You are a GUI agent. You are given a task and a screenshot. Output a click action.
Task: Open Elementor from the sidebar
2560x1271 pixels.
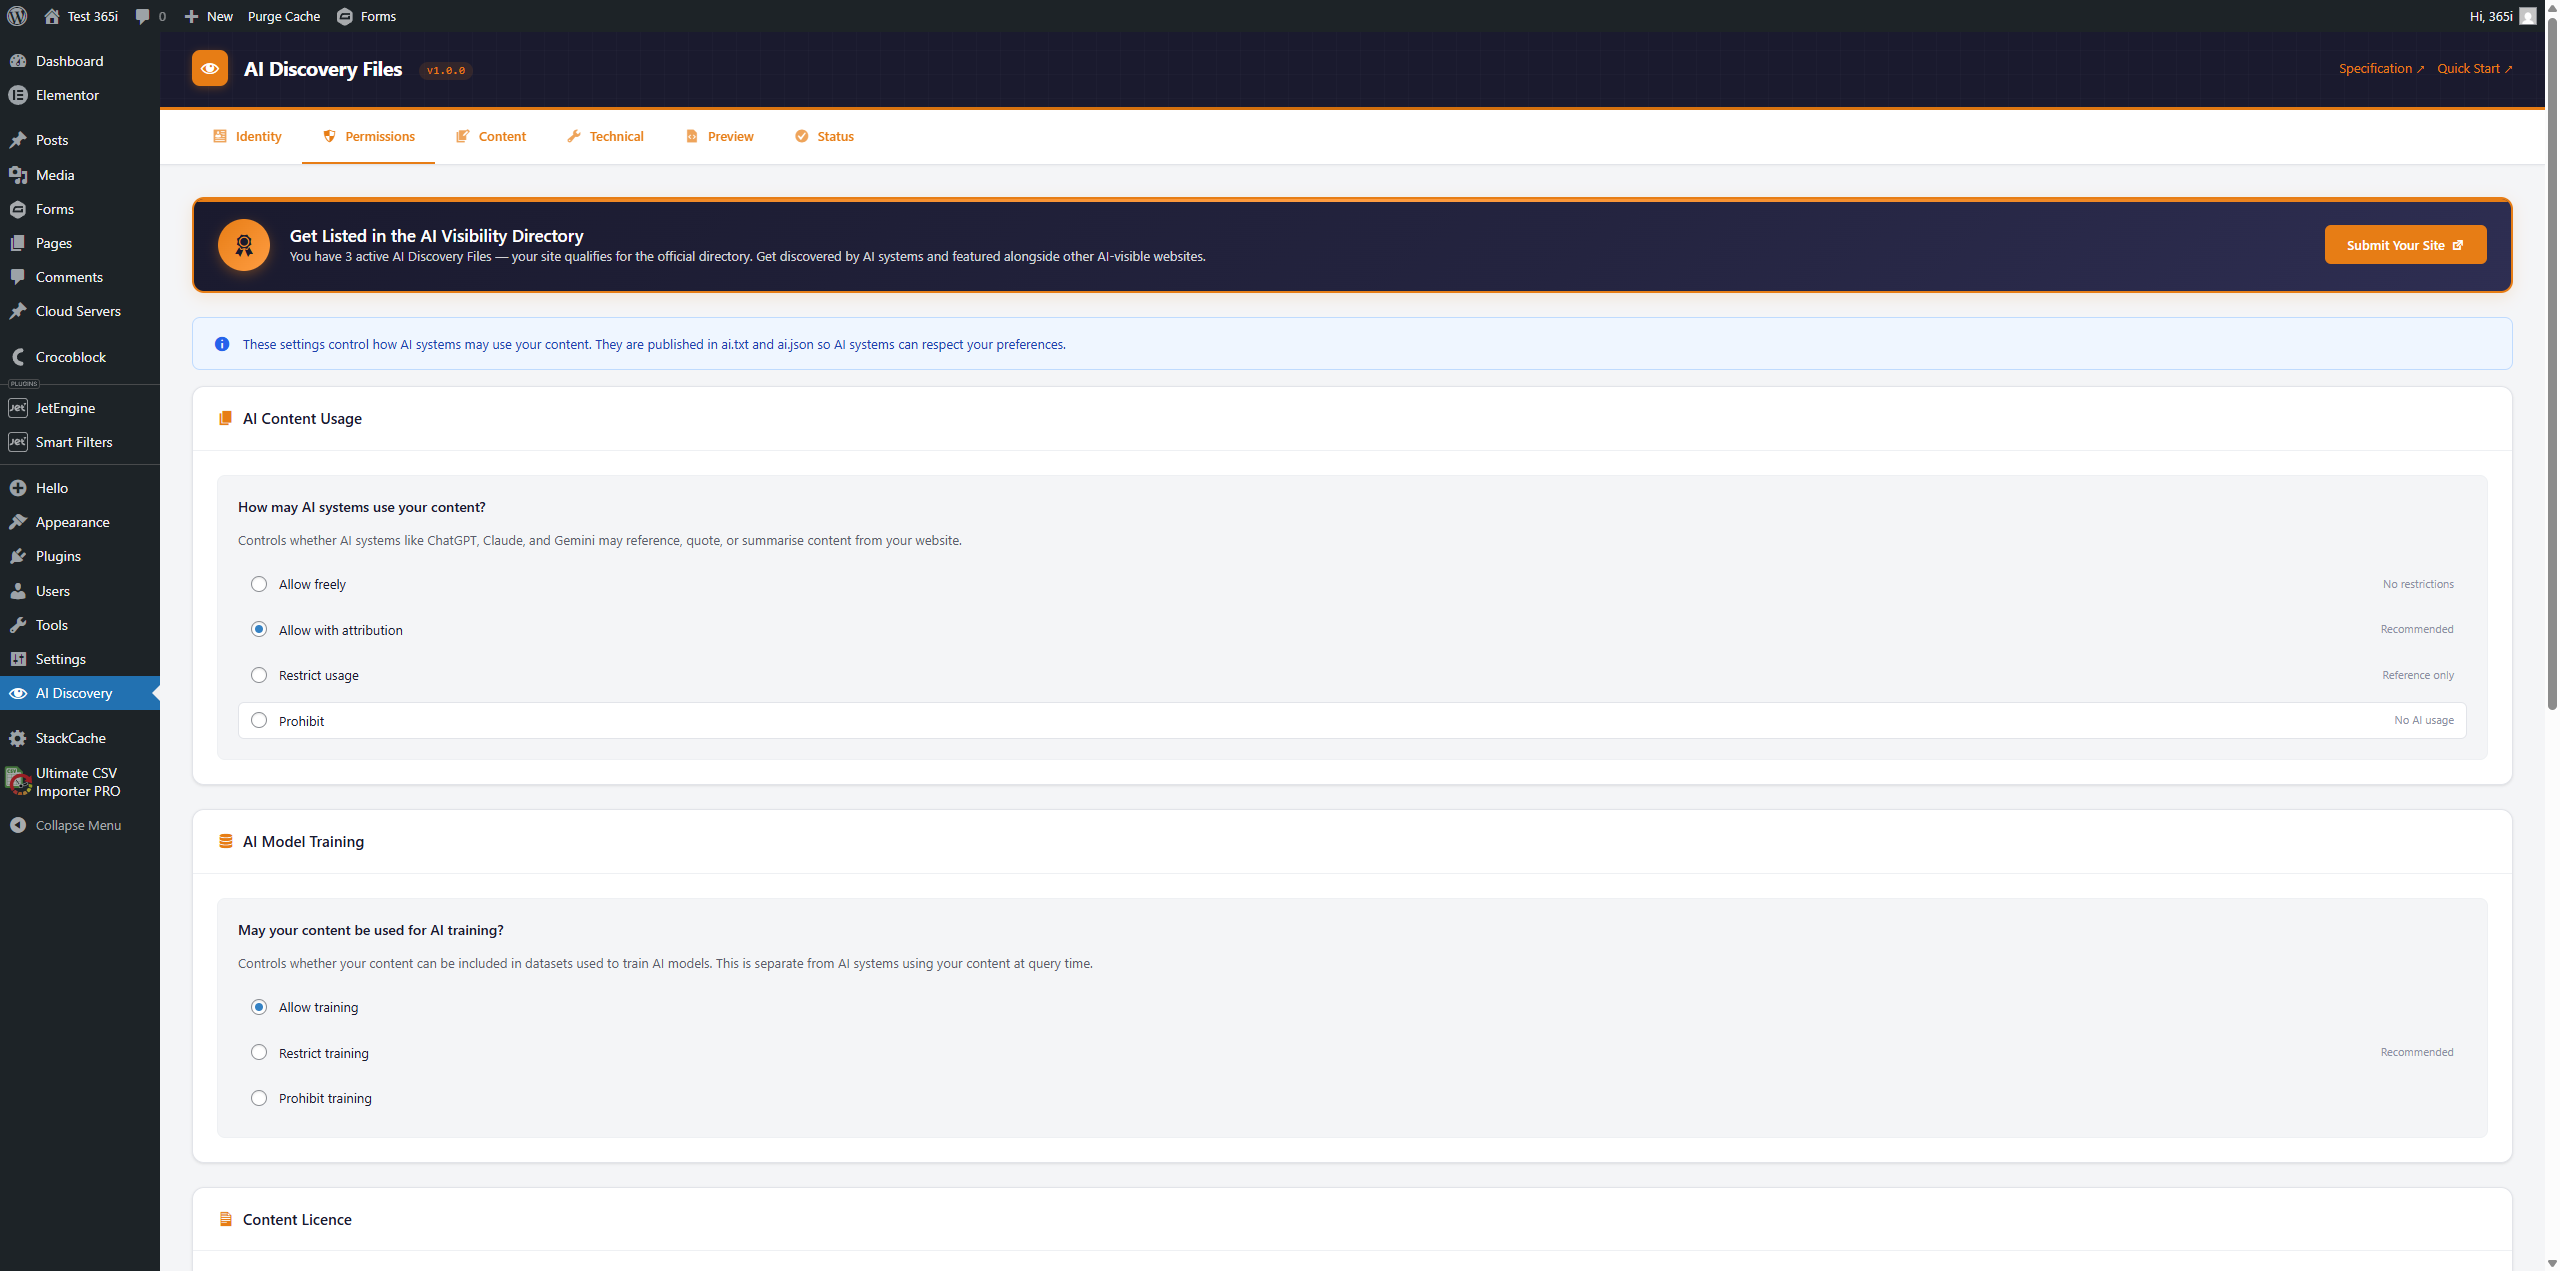point(67,95)
